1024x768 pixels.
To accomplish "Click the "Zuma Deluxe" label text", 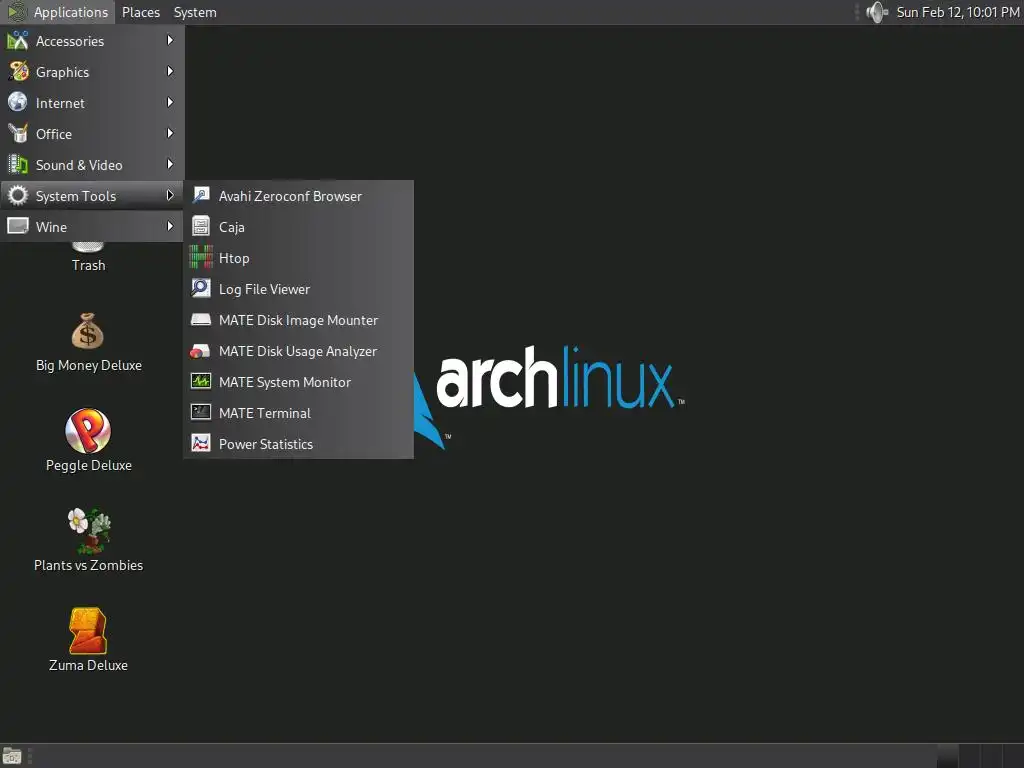I will point(88,665).
